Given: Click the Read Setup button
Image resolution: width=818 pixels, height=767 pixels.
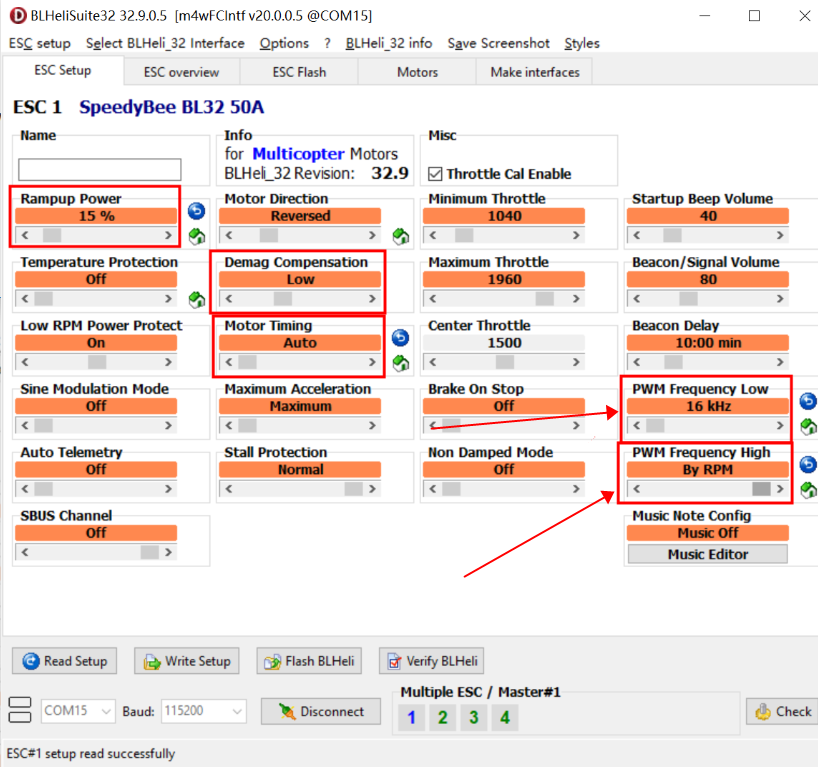Looking at the screenshot, I should coord(65,661).
